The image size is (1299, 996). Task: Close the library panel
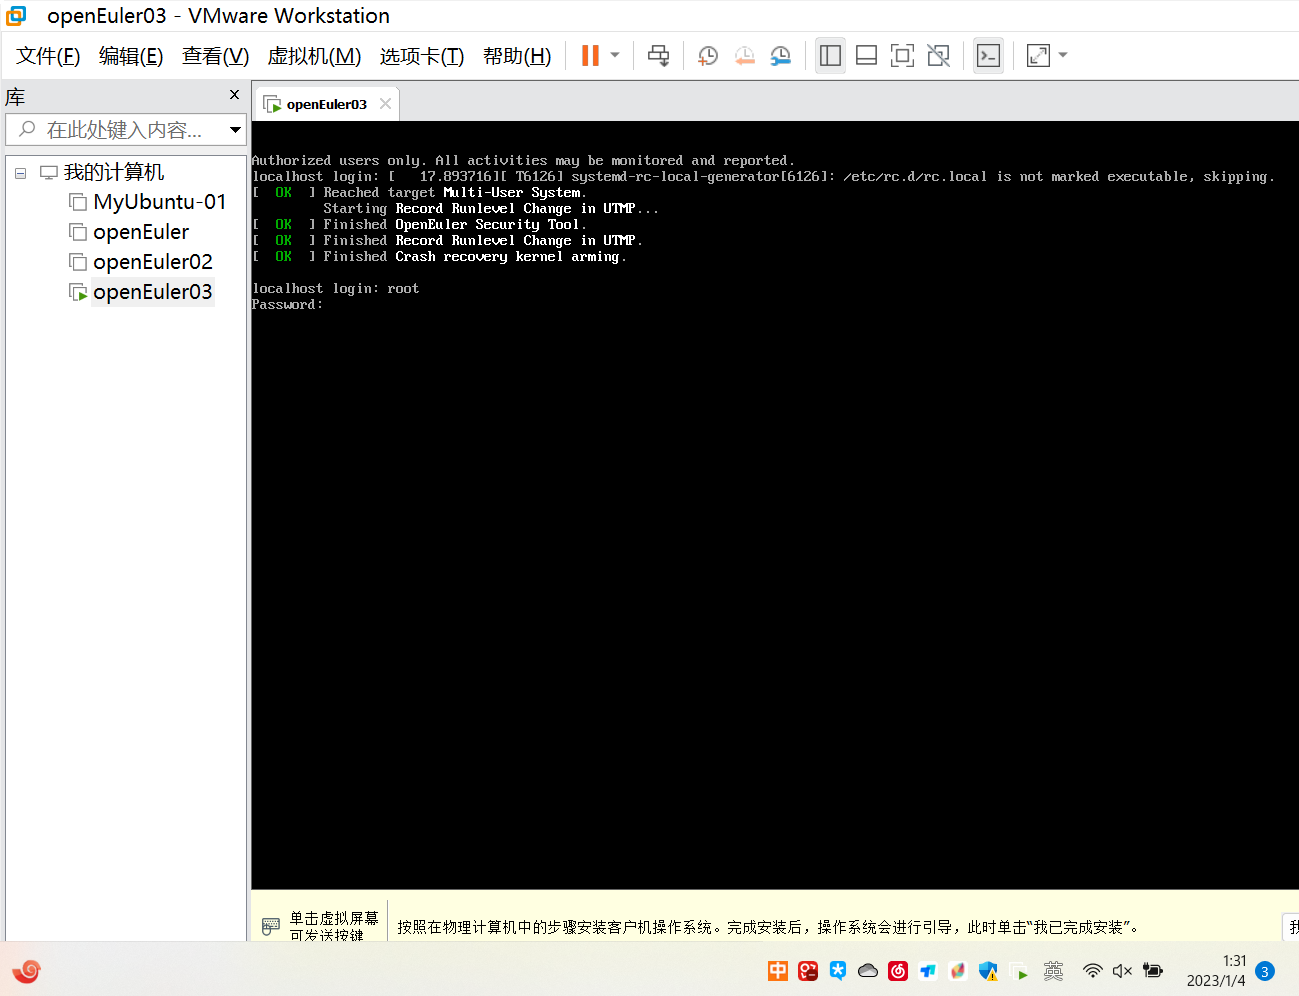234,95
